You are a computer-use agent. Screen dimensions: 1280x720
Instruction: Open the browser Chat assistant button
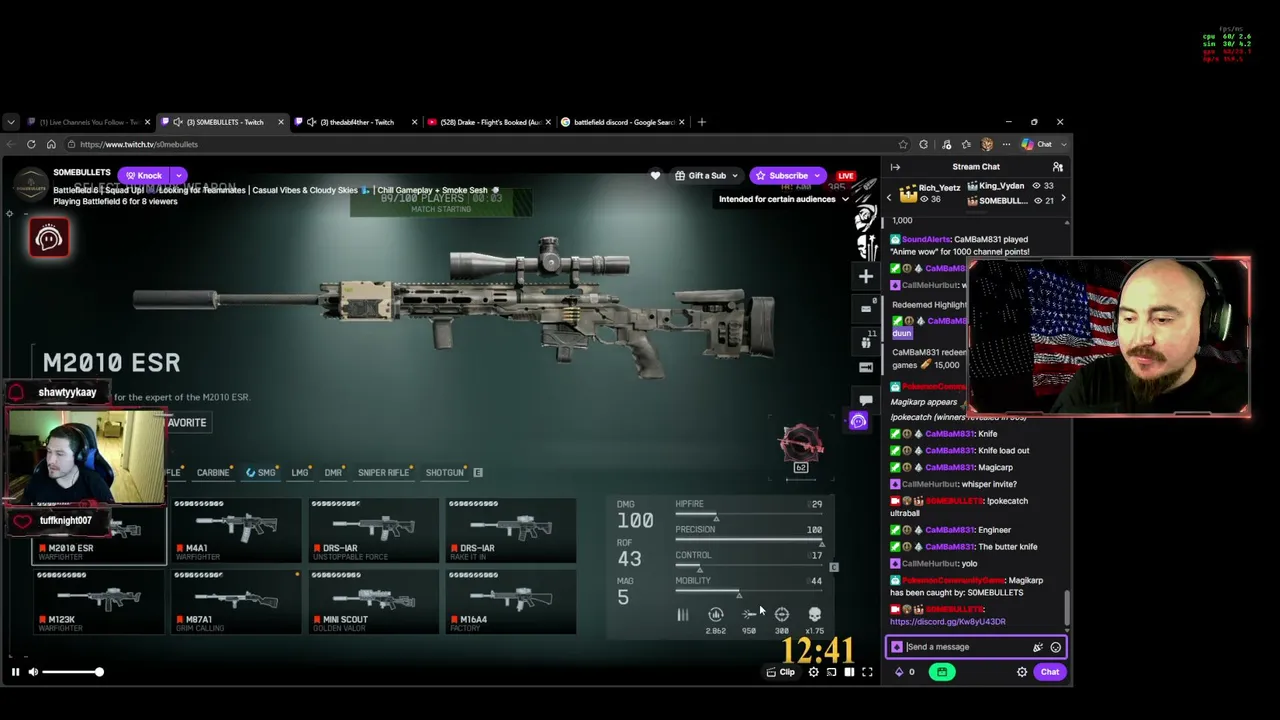click(x=1036, y=144)
